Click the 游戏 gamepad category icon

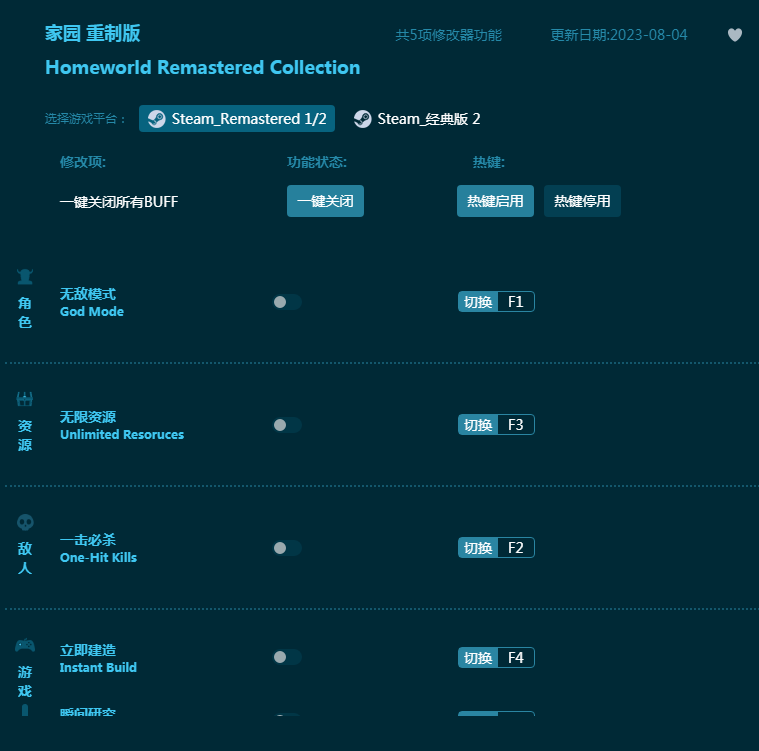(25, 646)
